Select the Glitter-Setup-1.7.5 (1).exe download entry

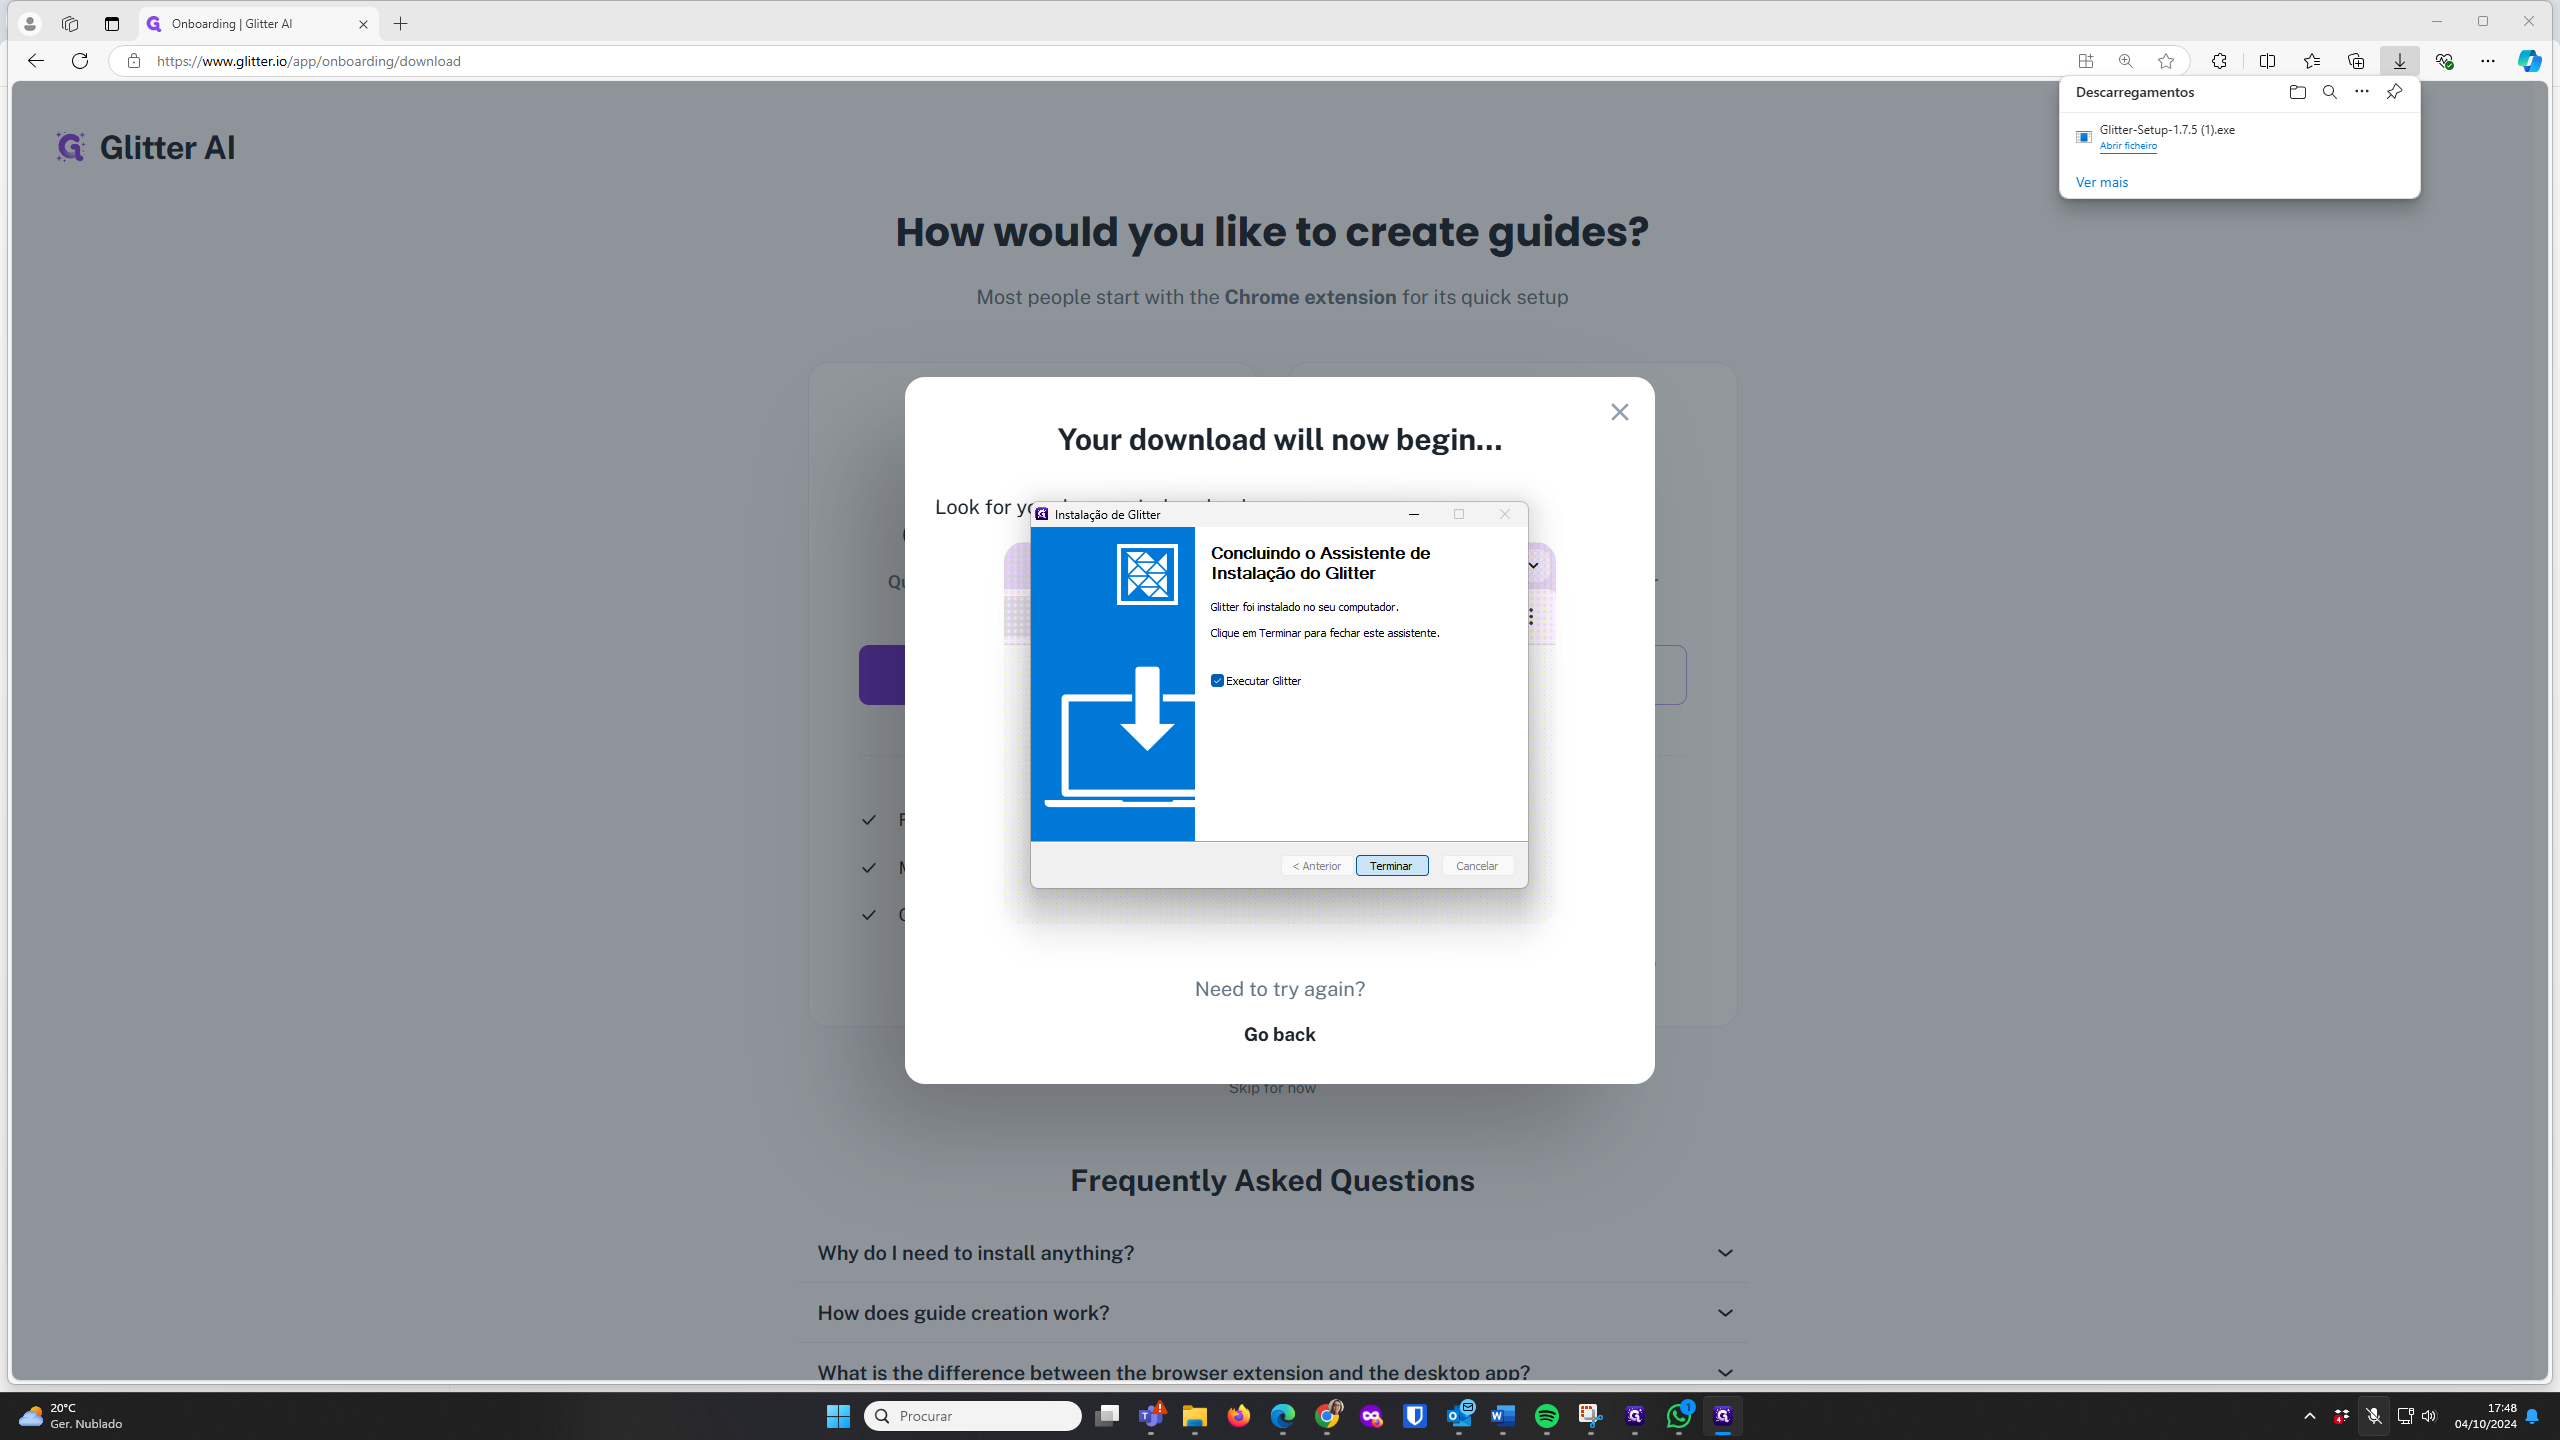(2240, 137)
